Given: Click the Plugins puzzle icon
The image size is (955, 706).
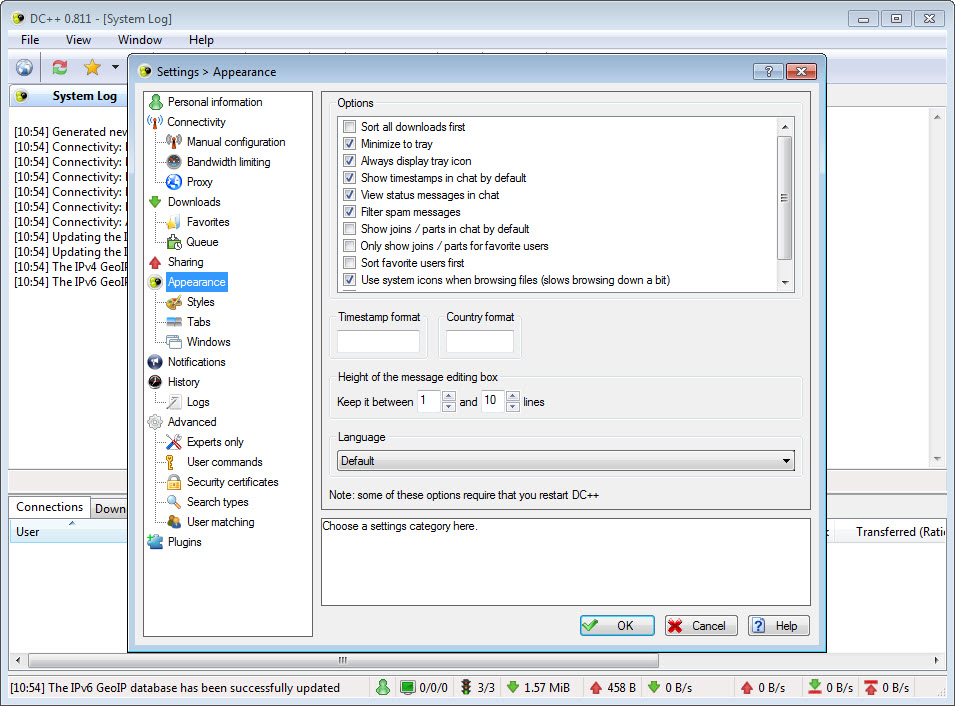Looking at the screenshot, I should point(155,542).
